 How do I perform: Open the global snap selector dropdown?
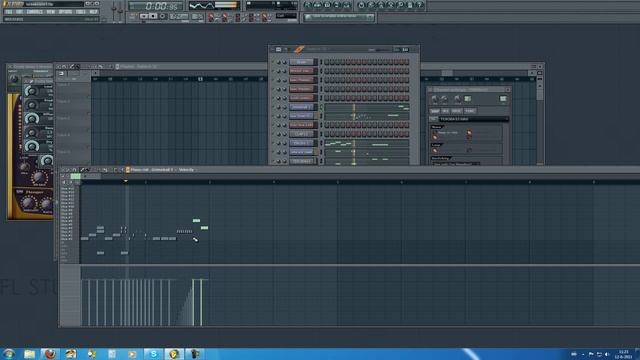pos(286,16)
